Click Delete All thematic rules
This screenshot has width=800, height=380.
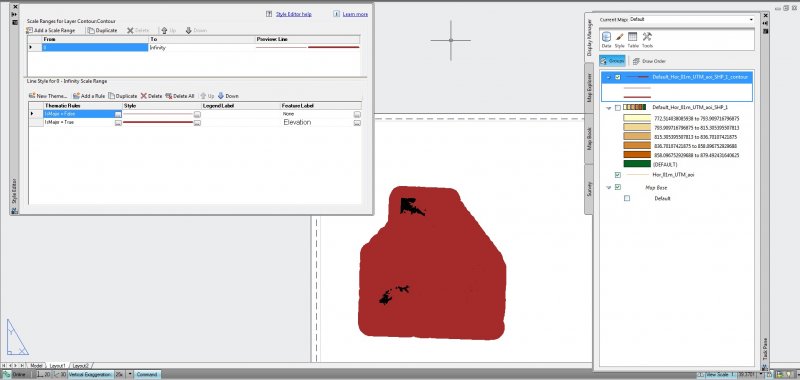point(180,96)
